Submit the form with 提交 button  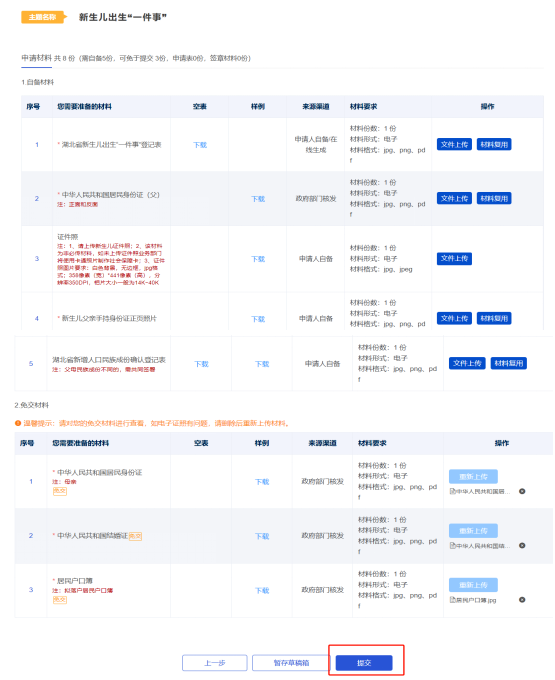(x=364, y=663)
